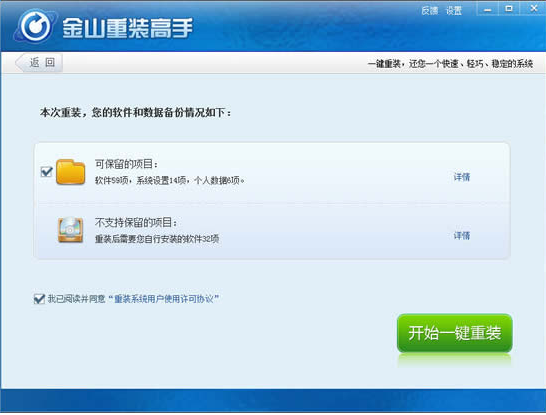Screen dimensions: 546x415
Task: Click the 可保留的项目 heading text
Action: [x=126, y=164]
